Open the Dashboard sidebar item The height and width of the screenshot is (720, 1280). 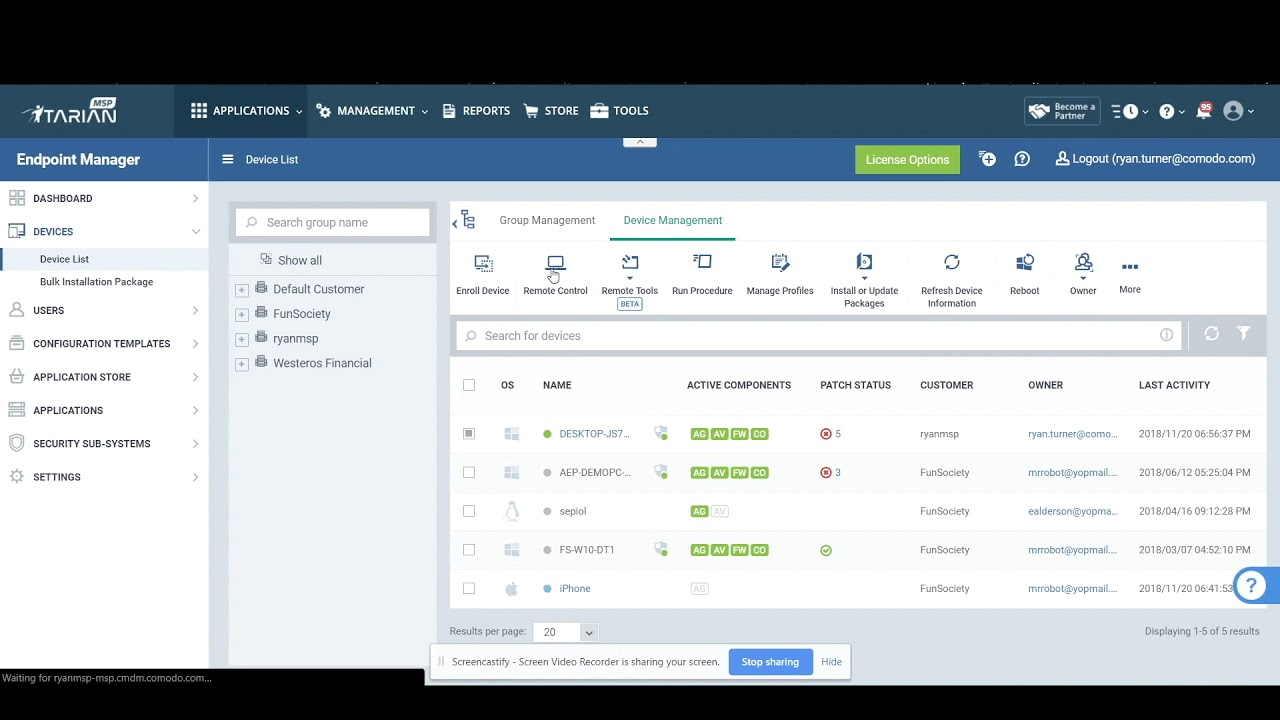(104, 199)
